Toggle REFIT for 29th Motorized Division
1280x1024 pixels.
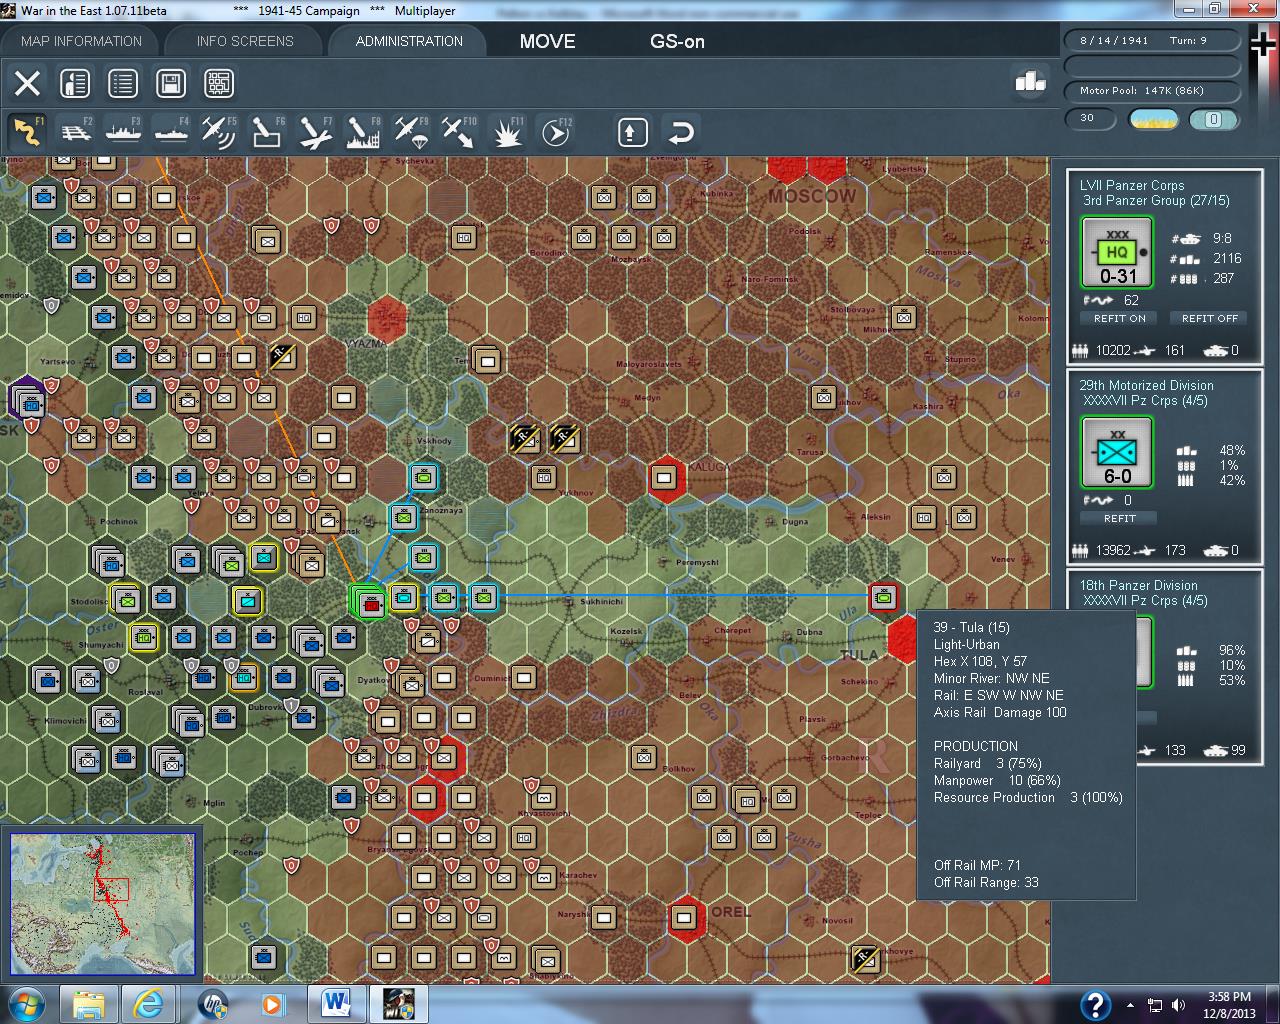click(1119, 518)
